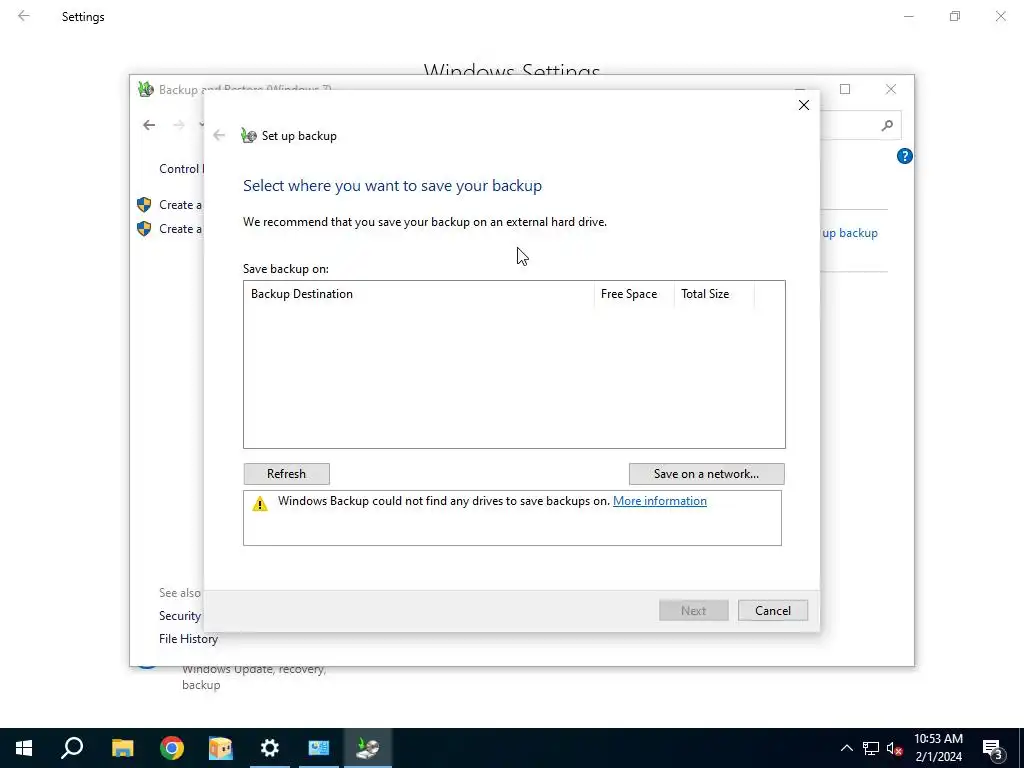This screenshot has height=768, width=1024.
Task: Show hidden system tray icons
Action: point(846,748)
